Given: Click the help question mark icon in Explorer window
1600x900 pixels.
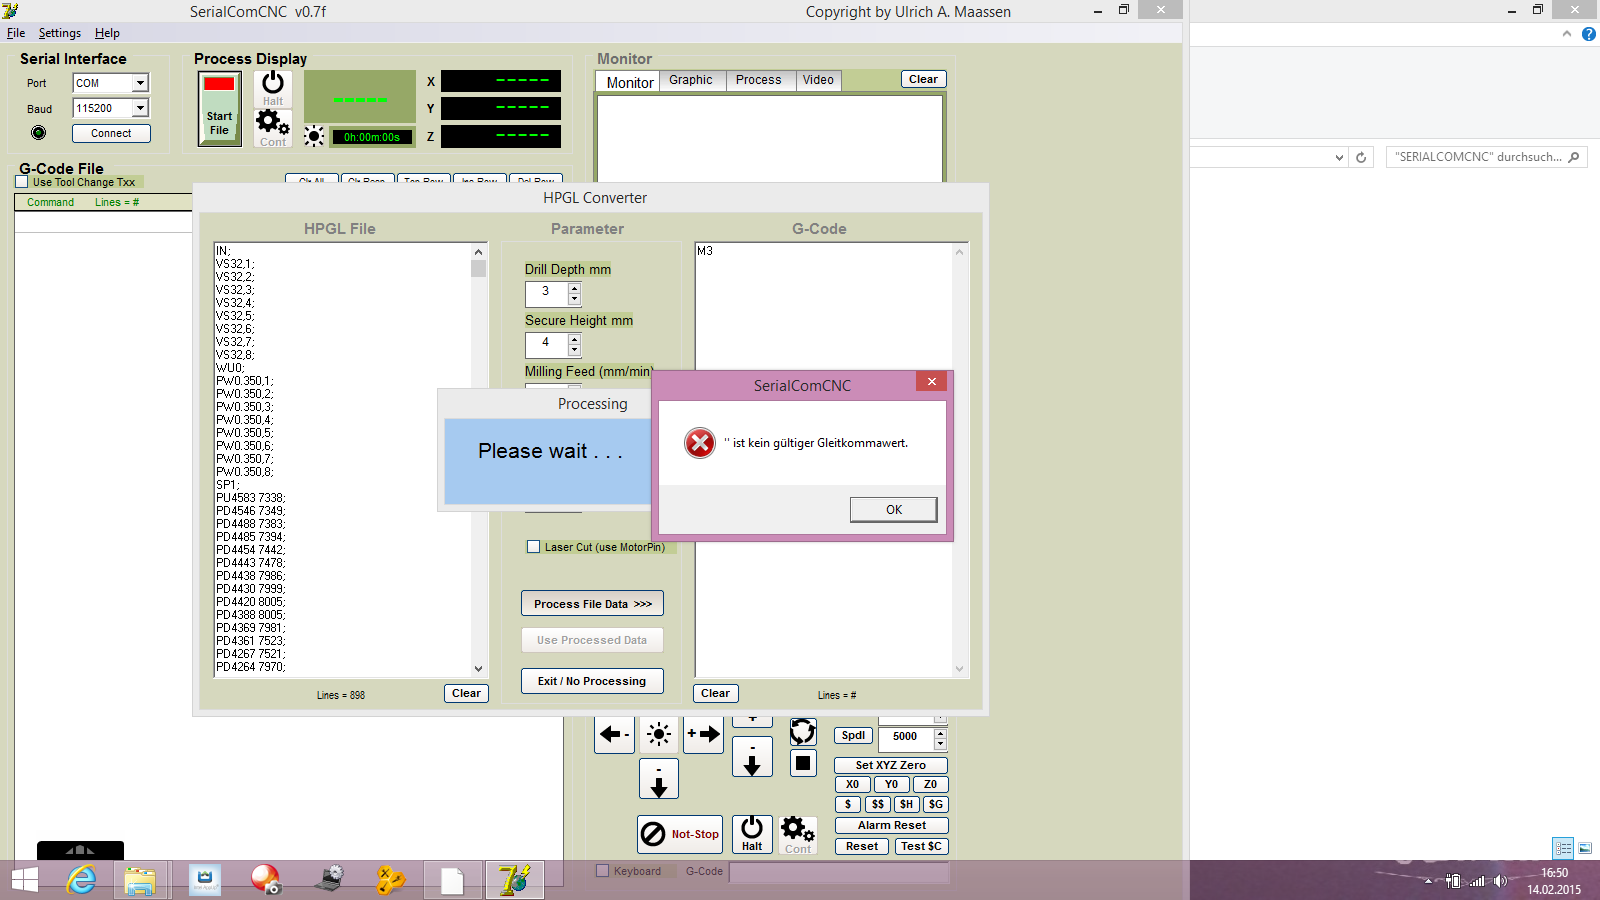Looking at the screenshot, I should pyautogui.click(x=1588, y=34).
